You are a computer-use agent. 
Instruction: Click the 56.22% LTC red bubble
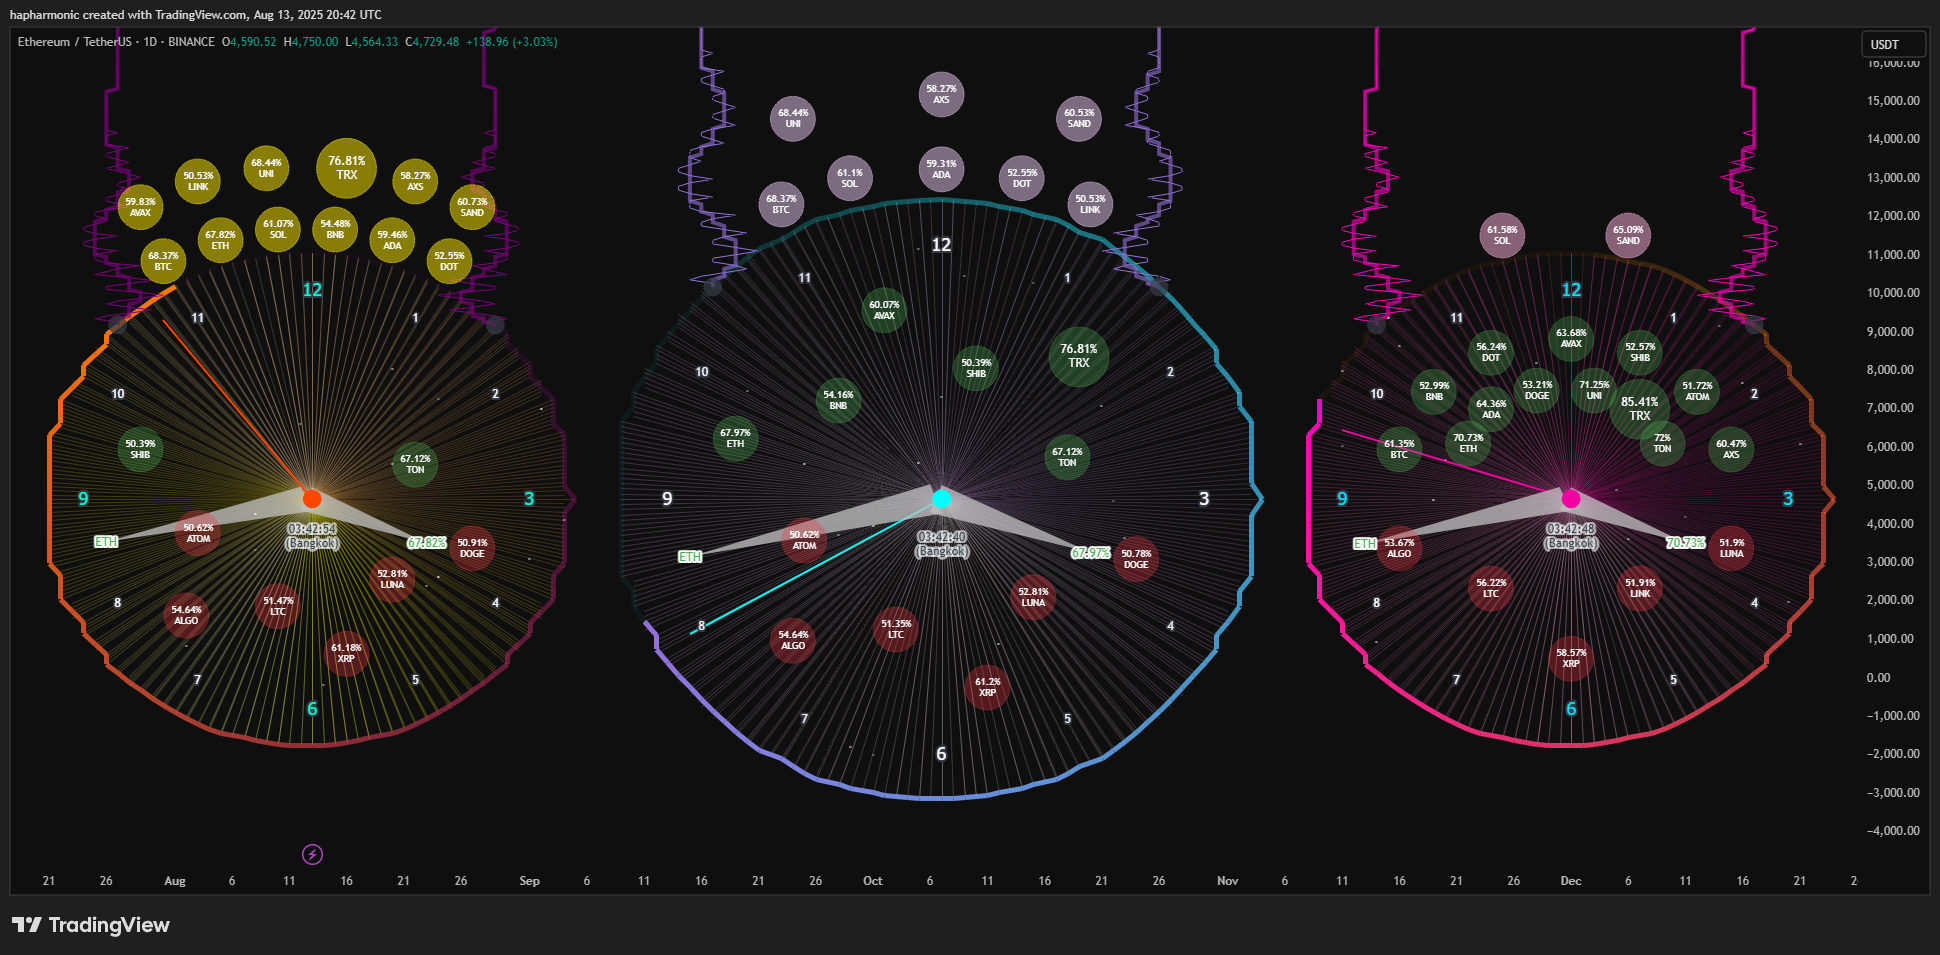tap(1491, 588)
